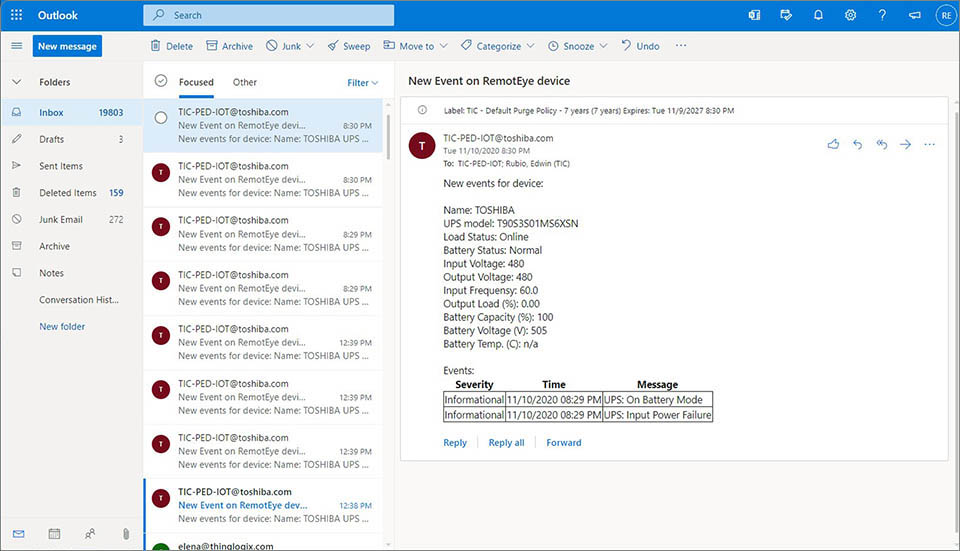Forward using the right-arrow icon
Image resolution: width=960 pixels, height=551 pixels.
point(906,144)
